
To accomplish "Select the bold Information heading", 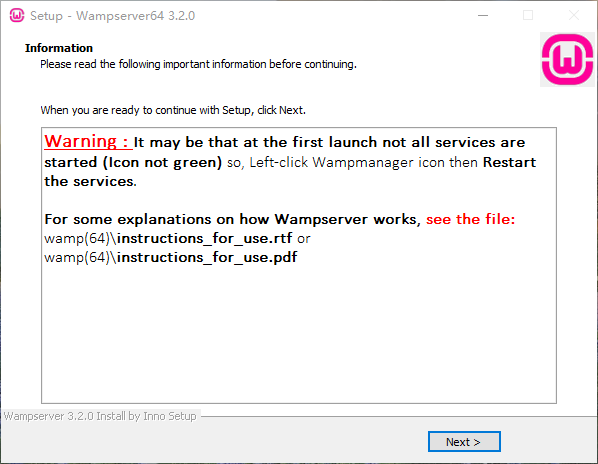I will tap(59, 48).
